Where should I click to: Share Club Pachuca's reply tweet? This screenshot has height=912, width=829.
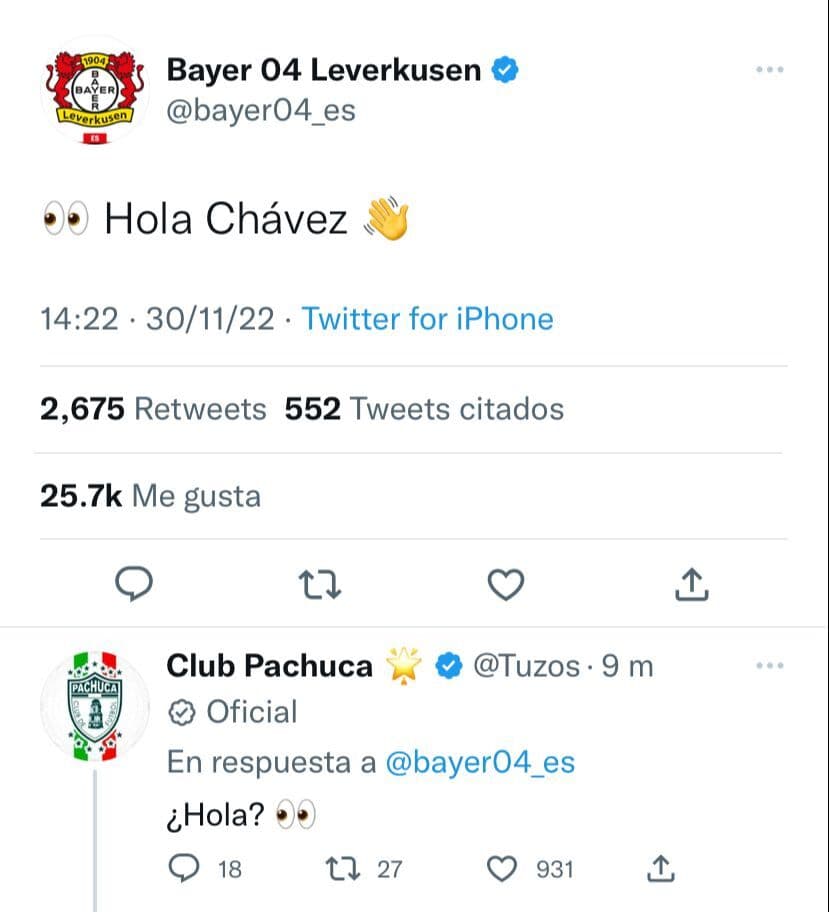tap(659, 868)
